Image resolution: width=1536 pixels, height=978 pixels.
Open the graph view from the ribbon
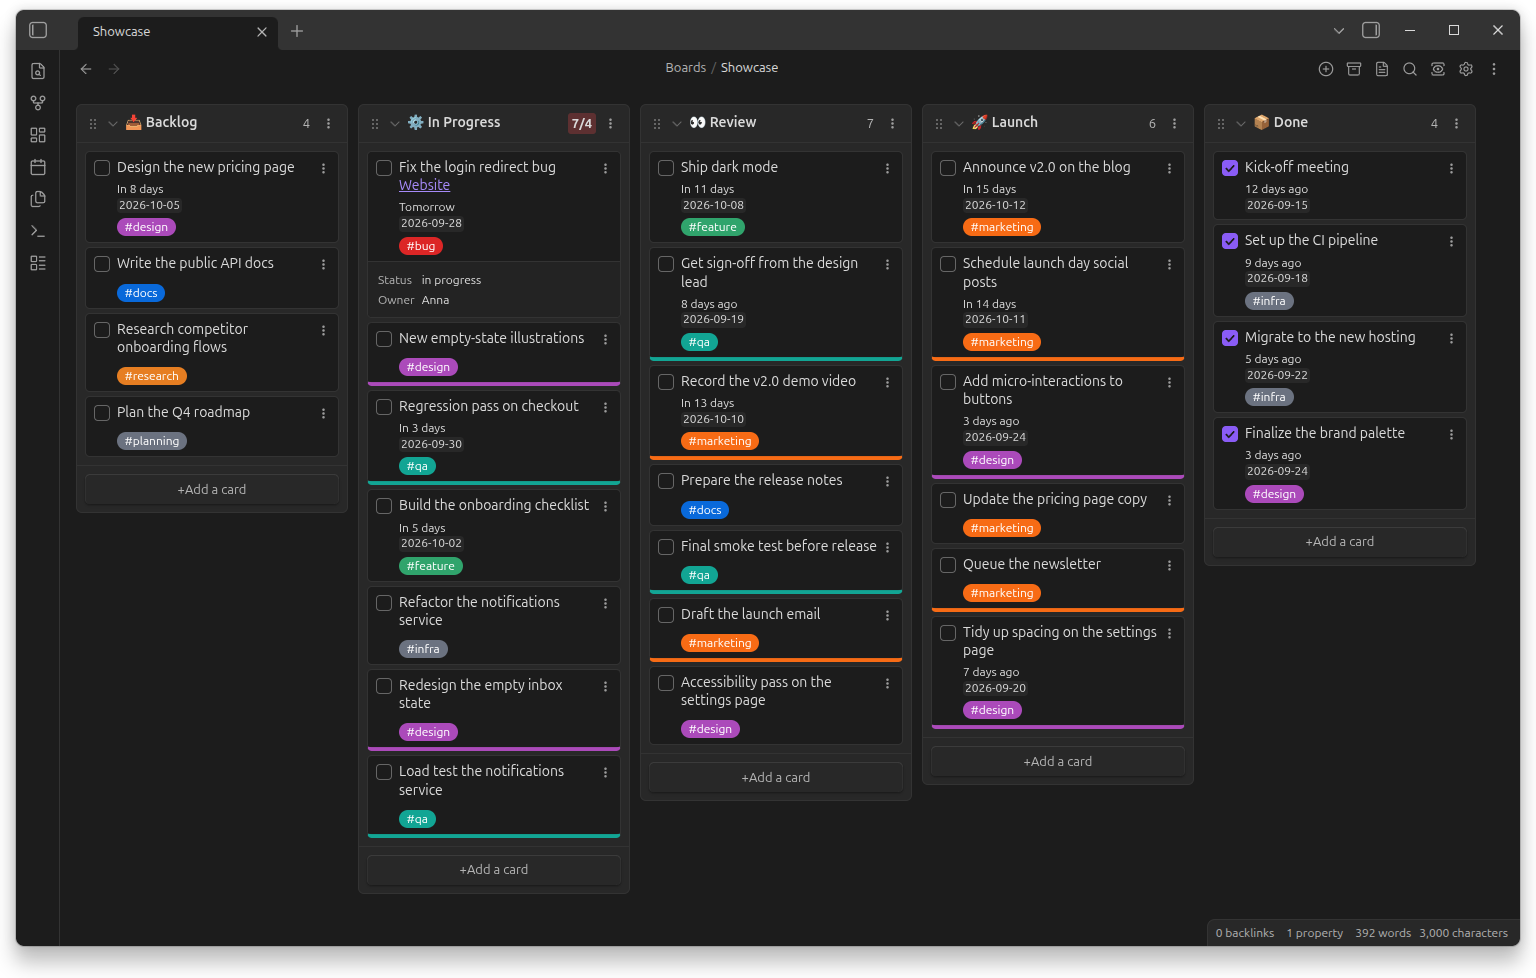[38, 103]
